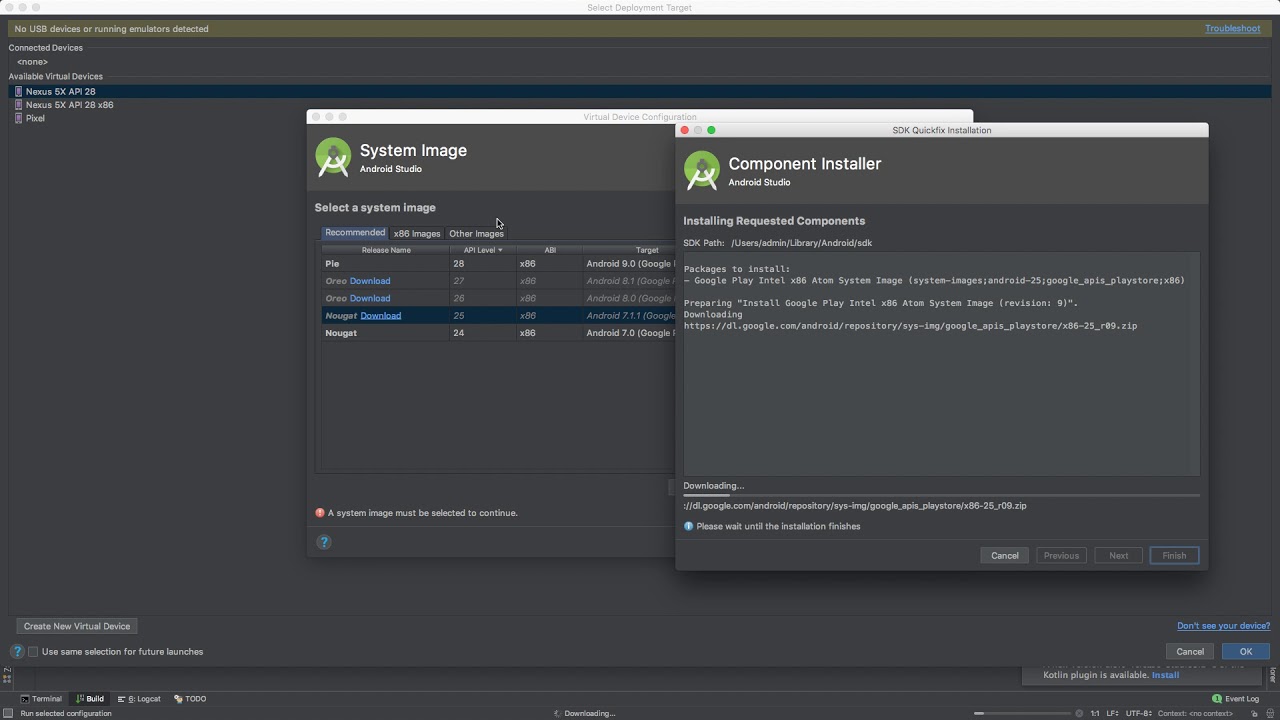This screenshot has height=720, width=1280.
Task: Click the Structure side tool window icon
Action: coord(6,679)
